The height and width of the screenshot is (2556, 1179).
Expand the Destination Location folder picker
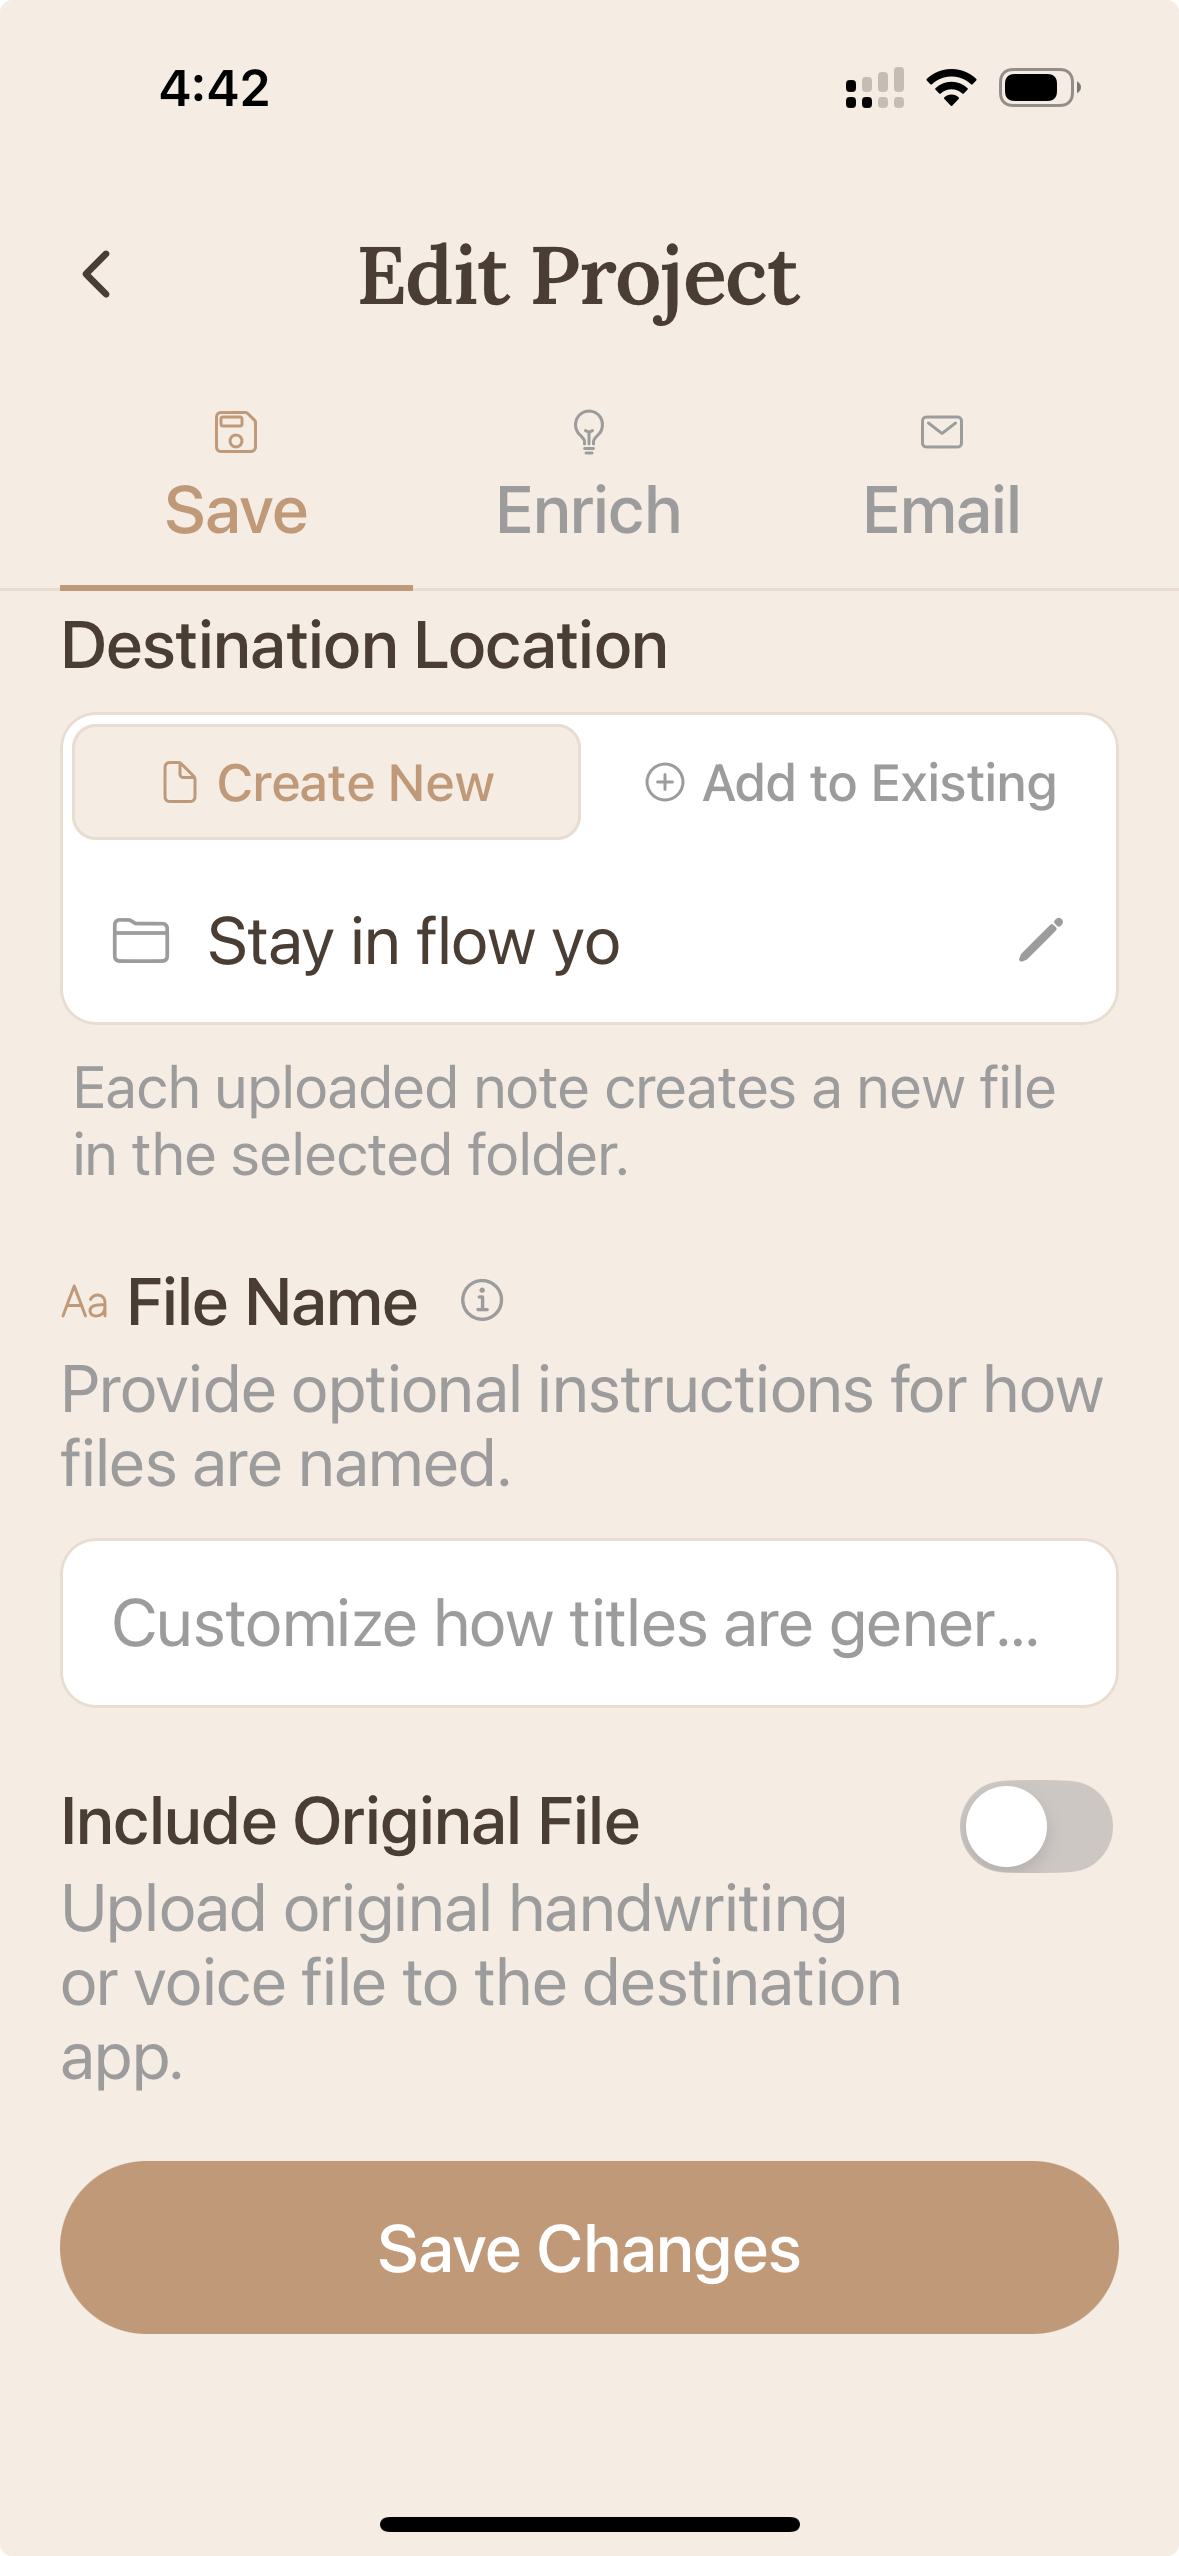(x=590, y=941)
